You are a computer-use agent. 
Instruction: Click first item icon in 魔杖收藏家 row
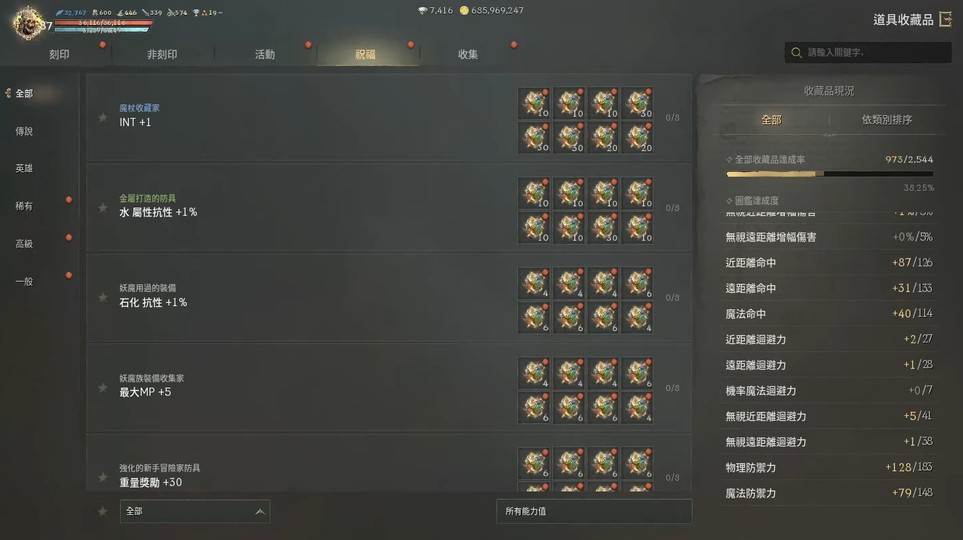pos(534,103)
